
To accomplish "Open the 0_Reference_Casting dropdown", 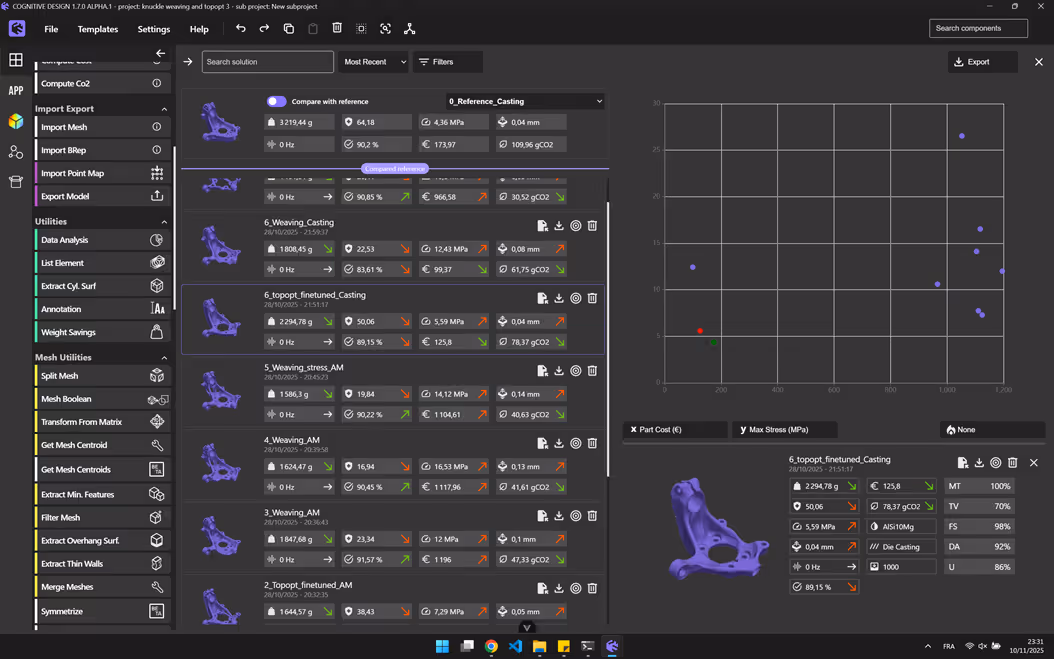I will coord(524,101).
